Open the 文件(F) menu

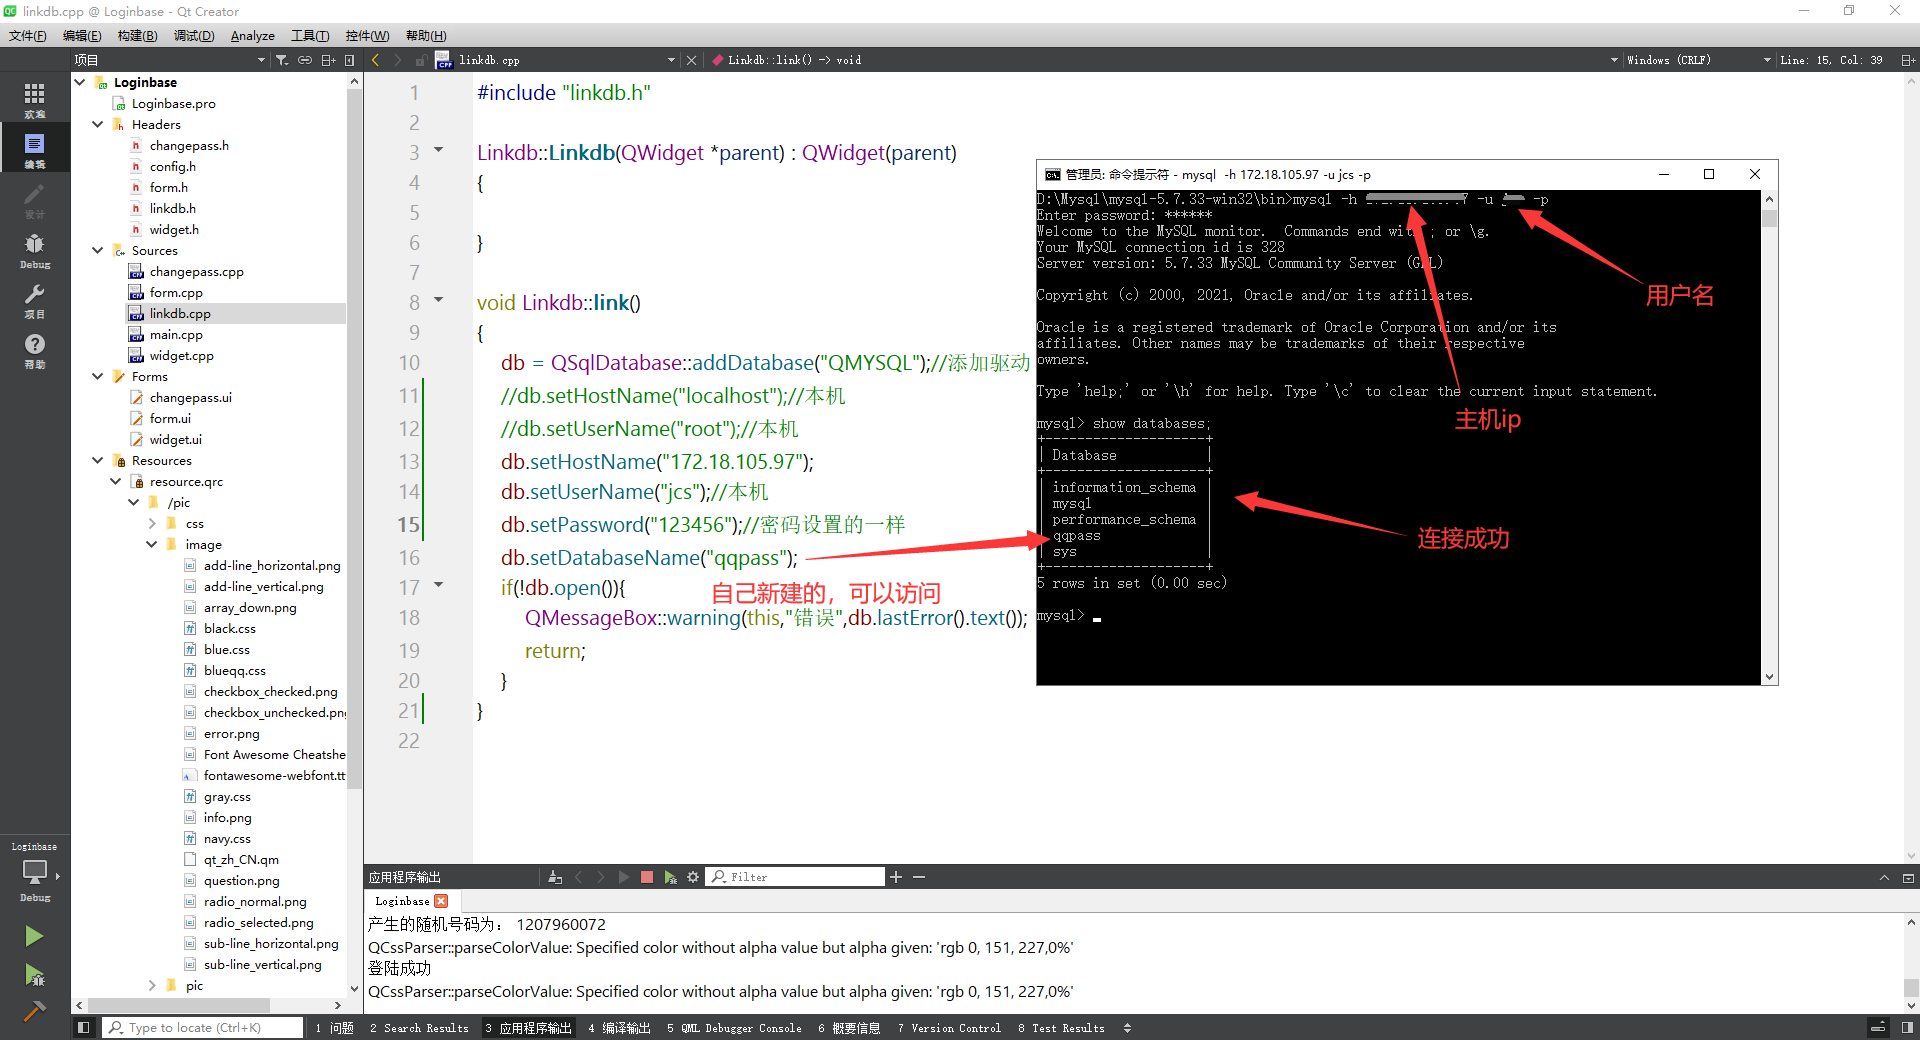pyautogui.click(x=27, y=35)
